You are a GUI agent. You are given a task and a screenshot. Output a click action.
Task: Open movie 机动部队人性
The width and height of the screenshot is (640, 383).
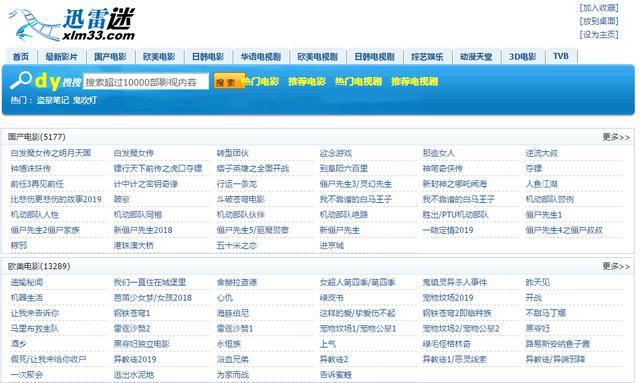35,215
